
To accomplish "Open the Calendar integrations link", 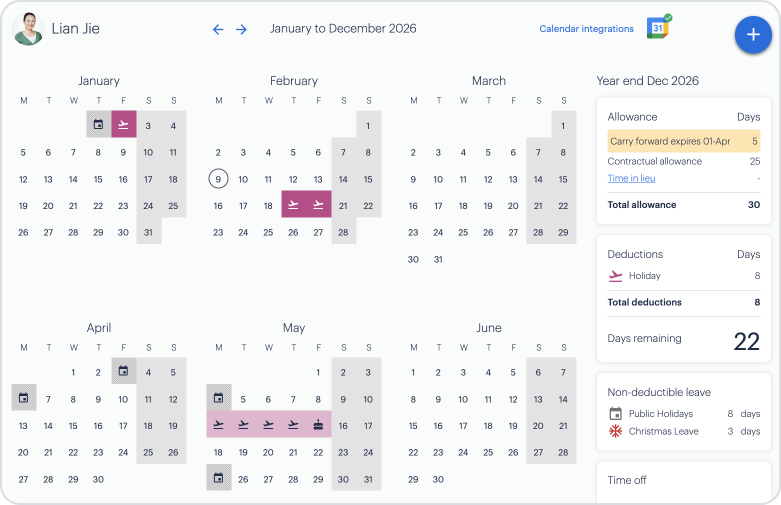I will [x=586, y=29].
